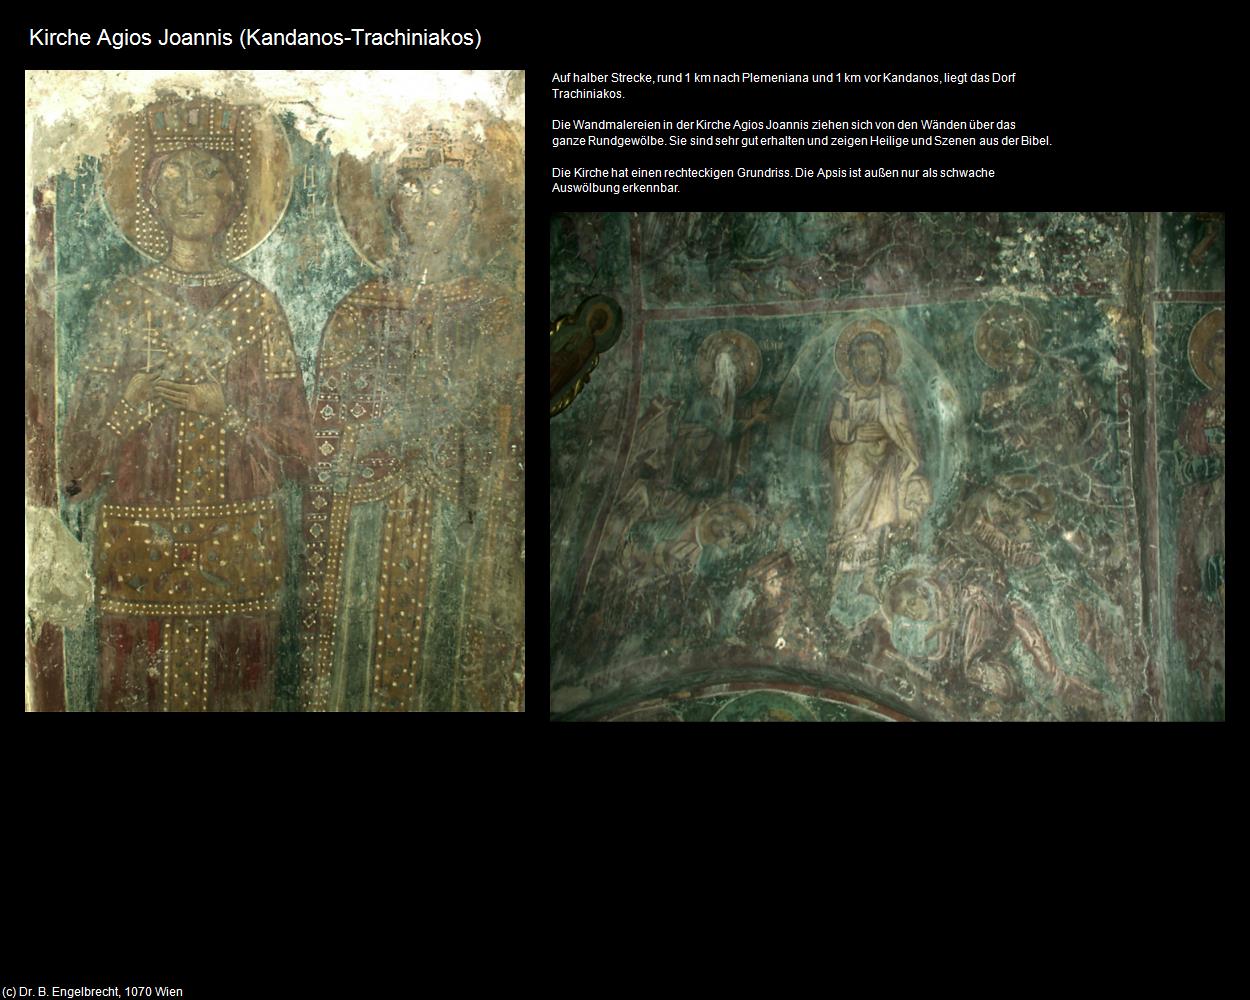Click the paragraph starting 'Auf halber Strecke'
Screen dimensions: 1250x1000
[784, 85]
